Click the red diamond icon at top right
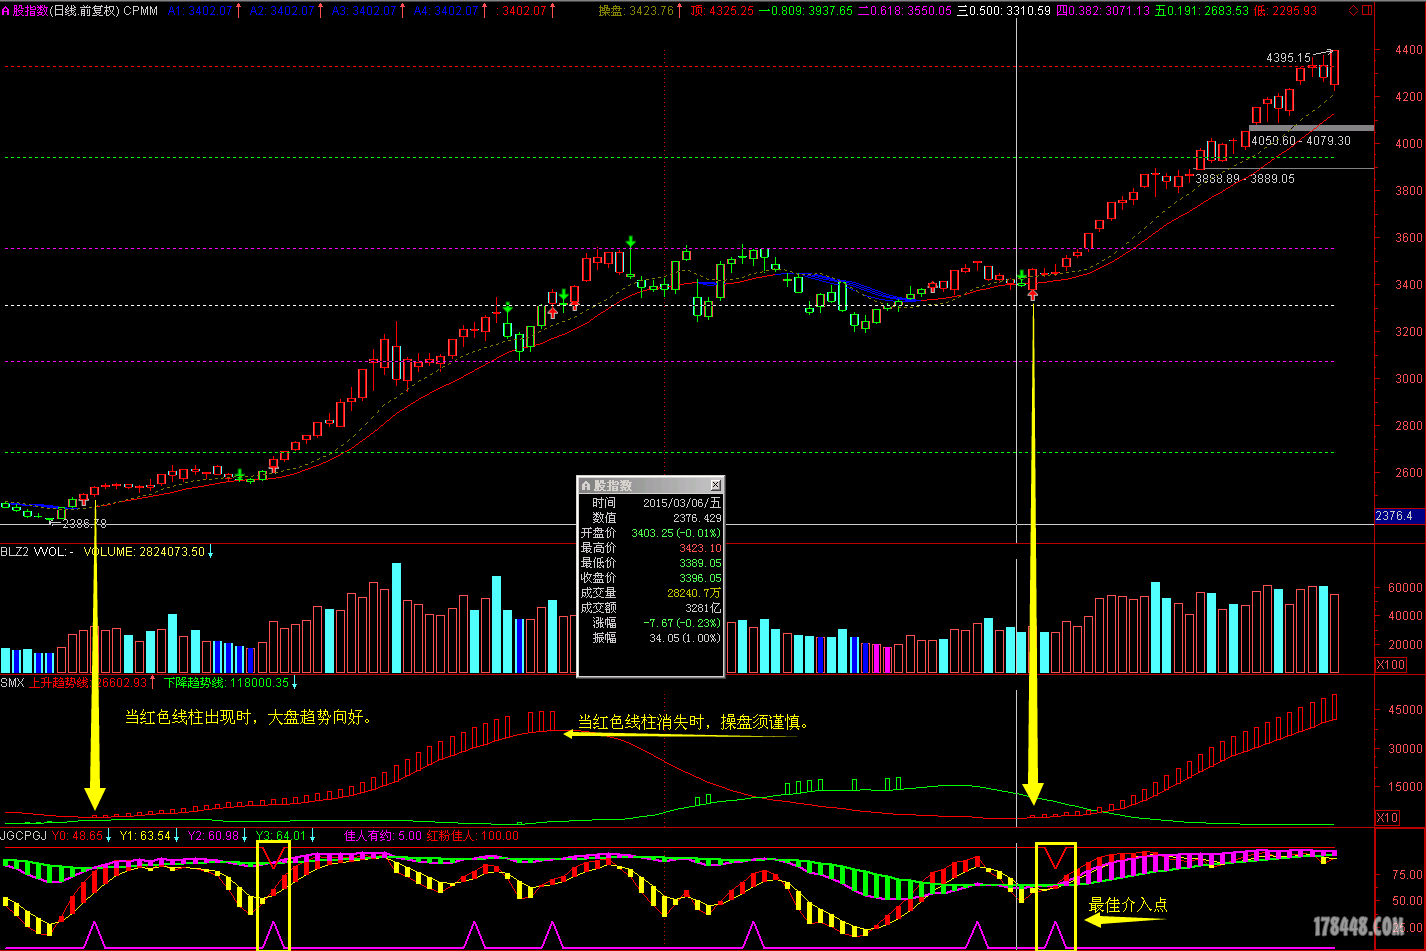The width and height of the screenshot is (1426, 951). (x=1353, y=10)
